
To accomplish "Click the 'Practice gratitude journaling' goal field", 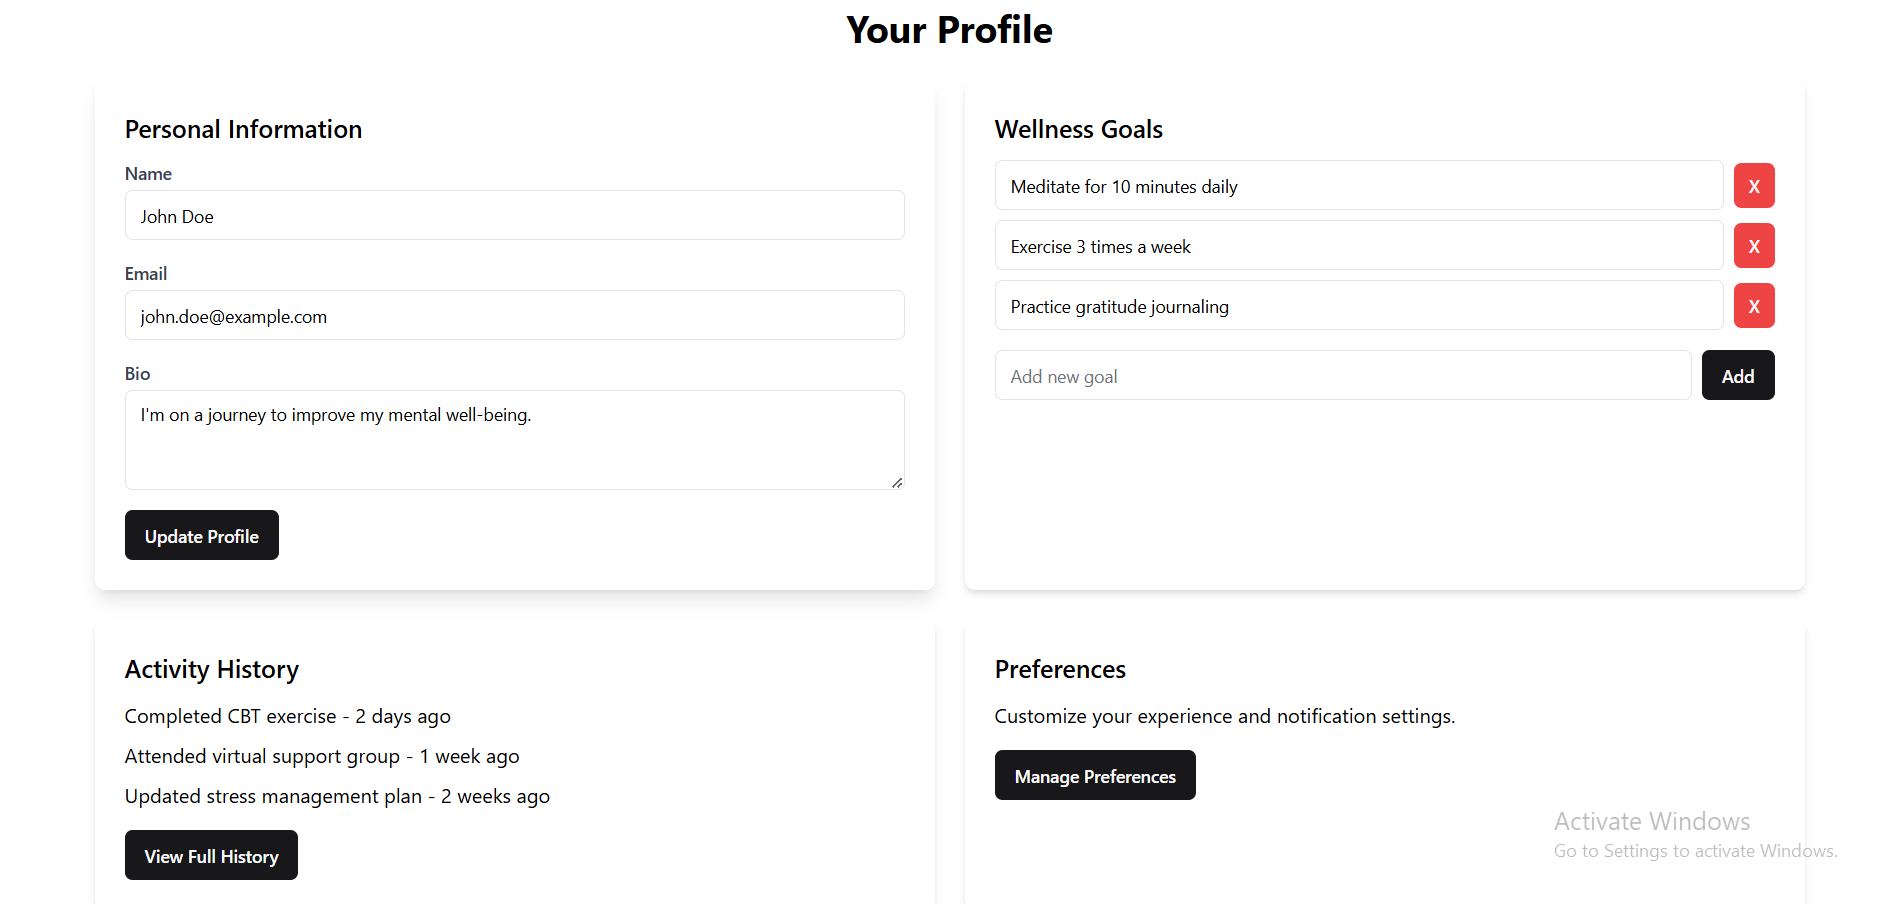I will (x=1358, y=306).
